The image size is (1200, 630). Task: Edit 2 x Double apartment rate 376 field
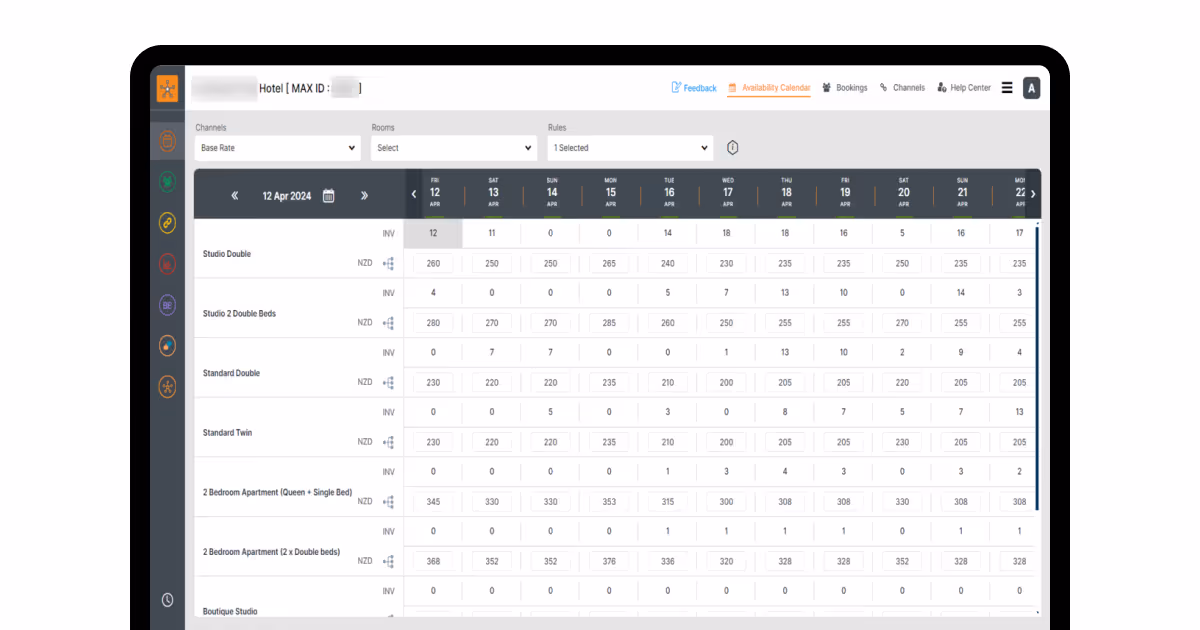[609, 561]
